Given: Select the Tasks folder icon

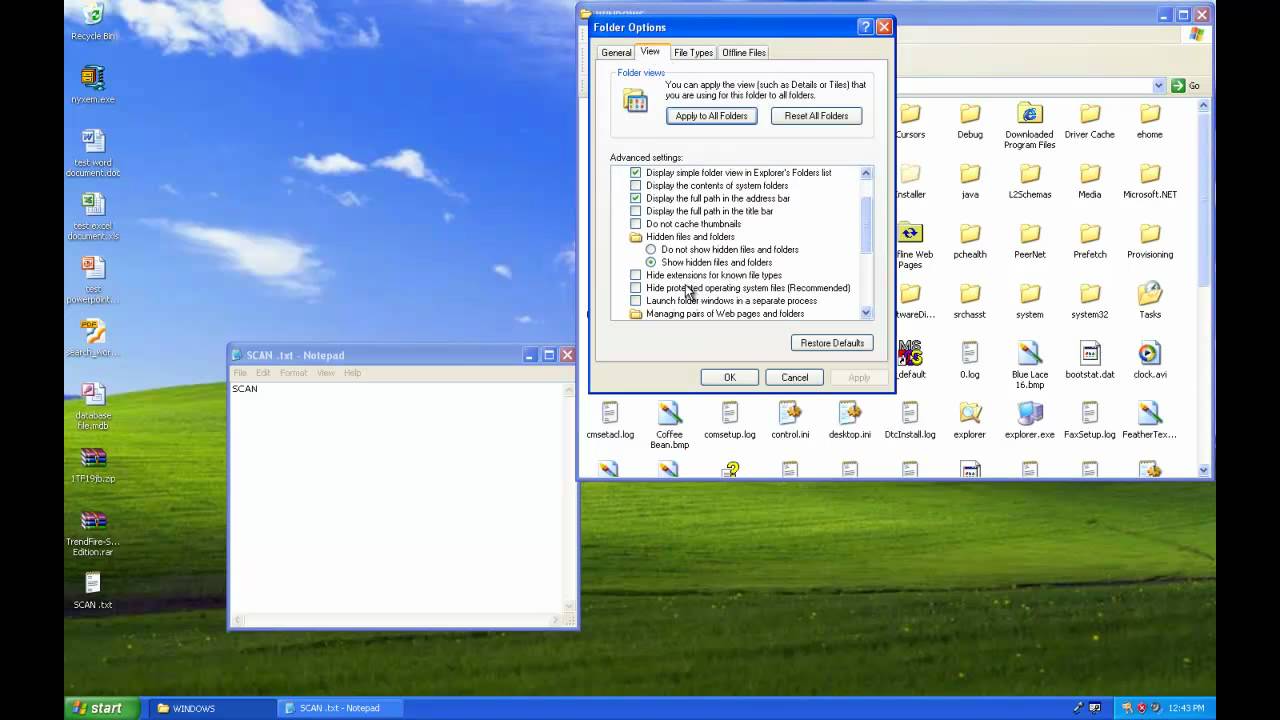Looking at the screenshot, I should [x=1150, y=301].
